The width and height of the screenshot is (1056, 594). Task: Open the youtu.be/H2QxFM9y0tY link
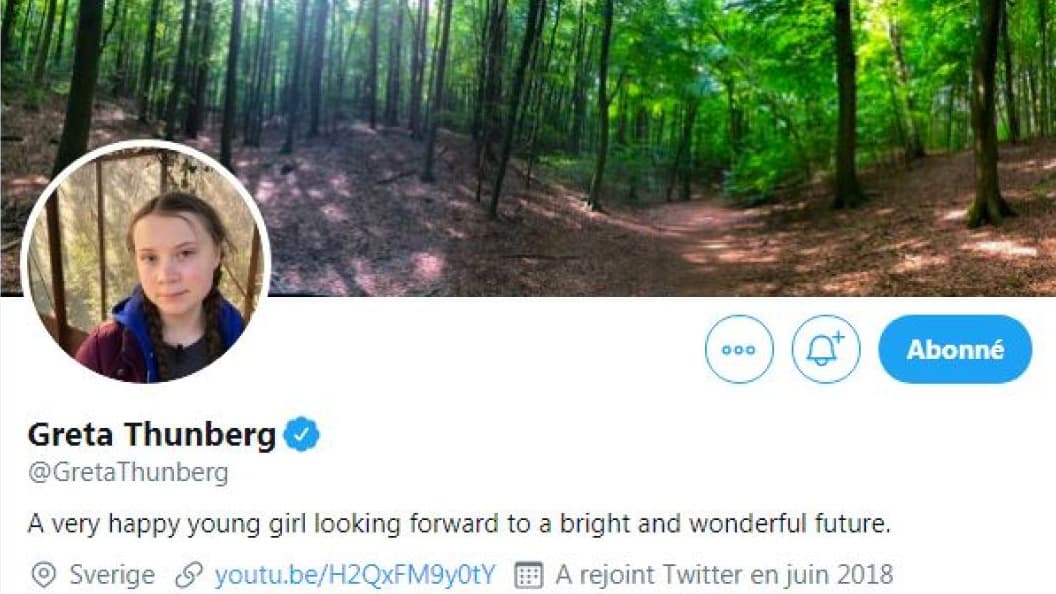(x=354, y=575)
